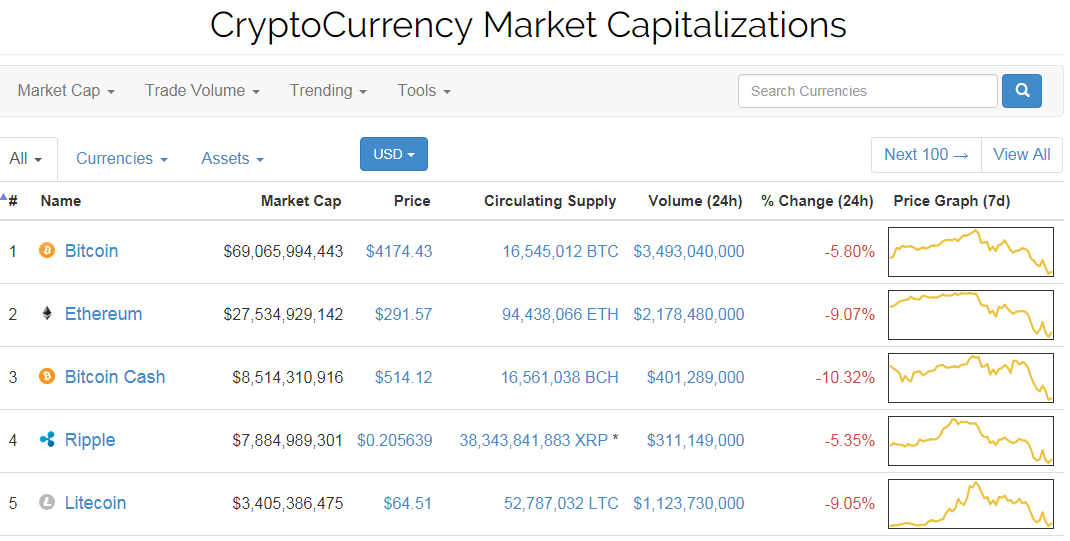Open the USD currency selector

[x=393, y=154]
